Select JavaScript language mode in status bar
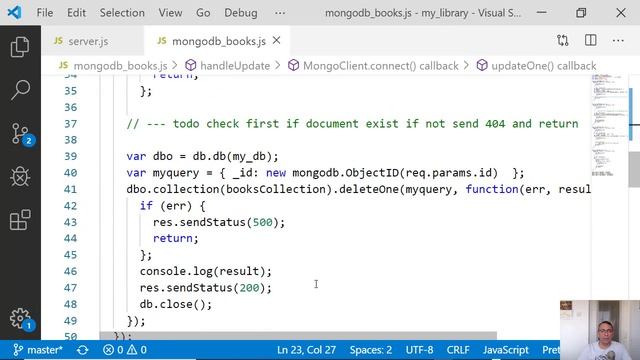This screenshot has width=640, height=360. 506,350
